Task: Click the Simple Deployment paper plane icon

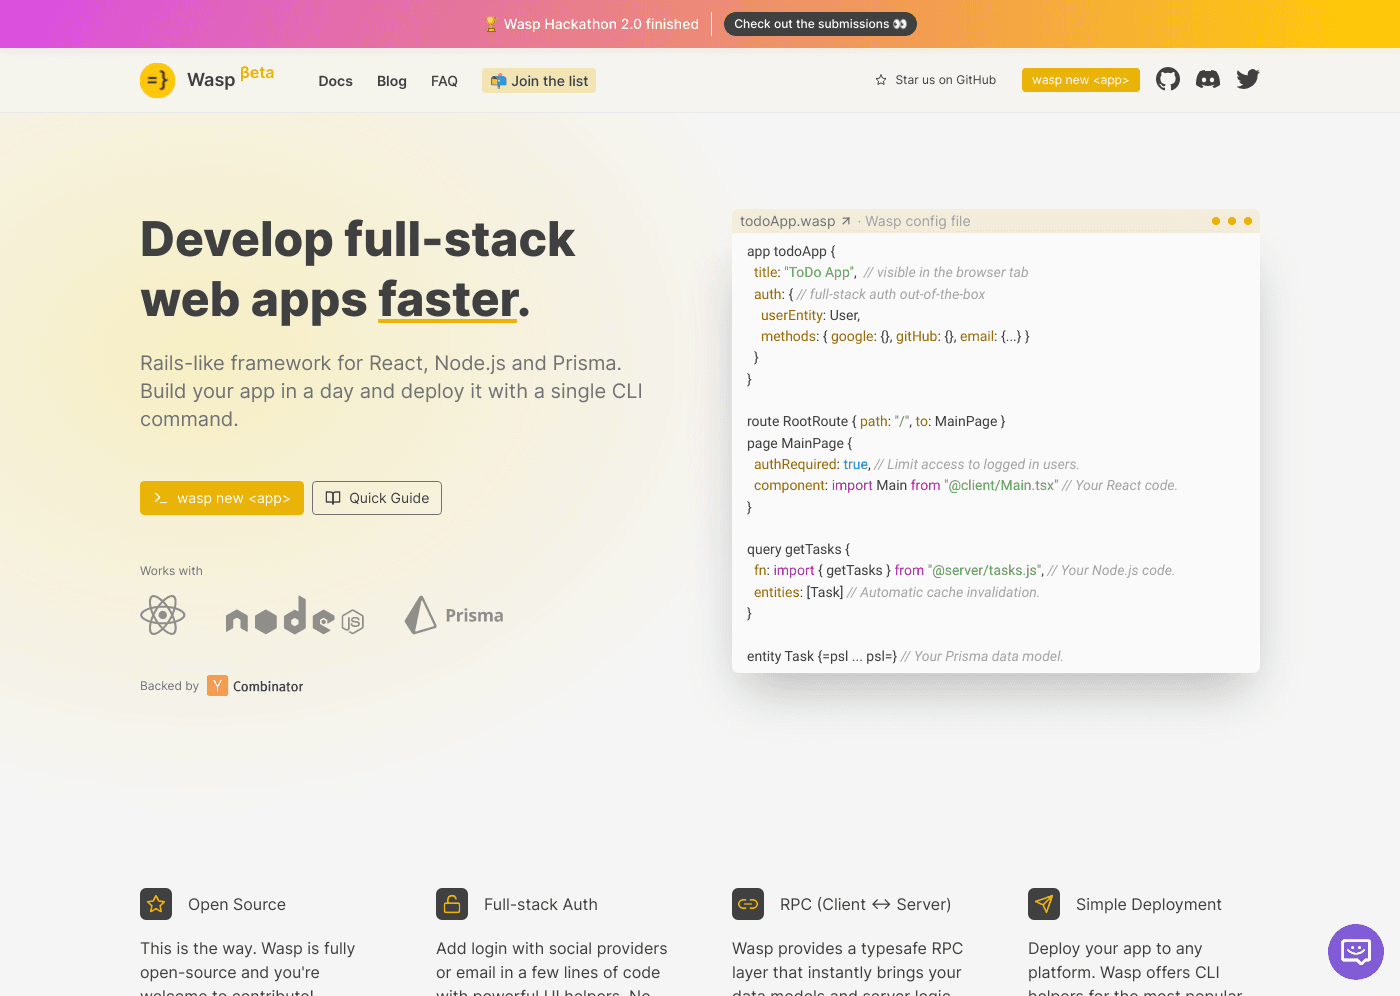Action: click(1044, 904)
